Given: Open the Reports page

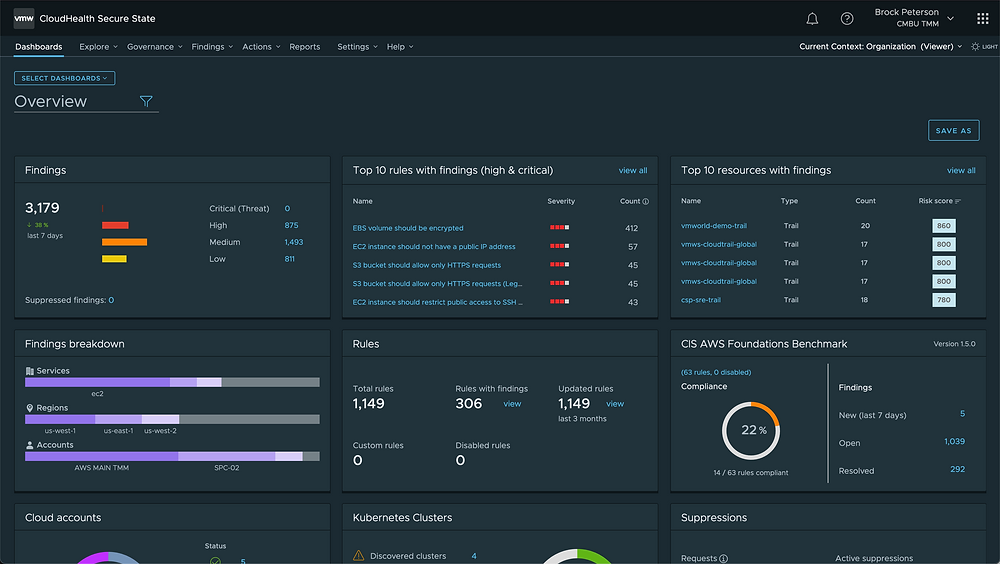Looking at the screenshot, I should (305, 47).
